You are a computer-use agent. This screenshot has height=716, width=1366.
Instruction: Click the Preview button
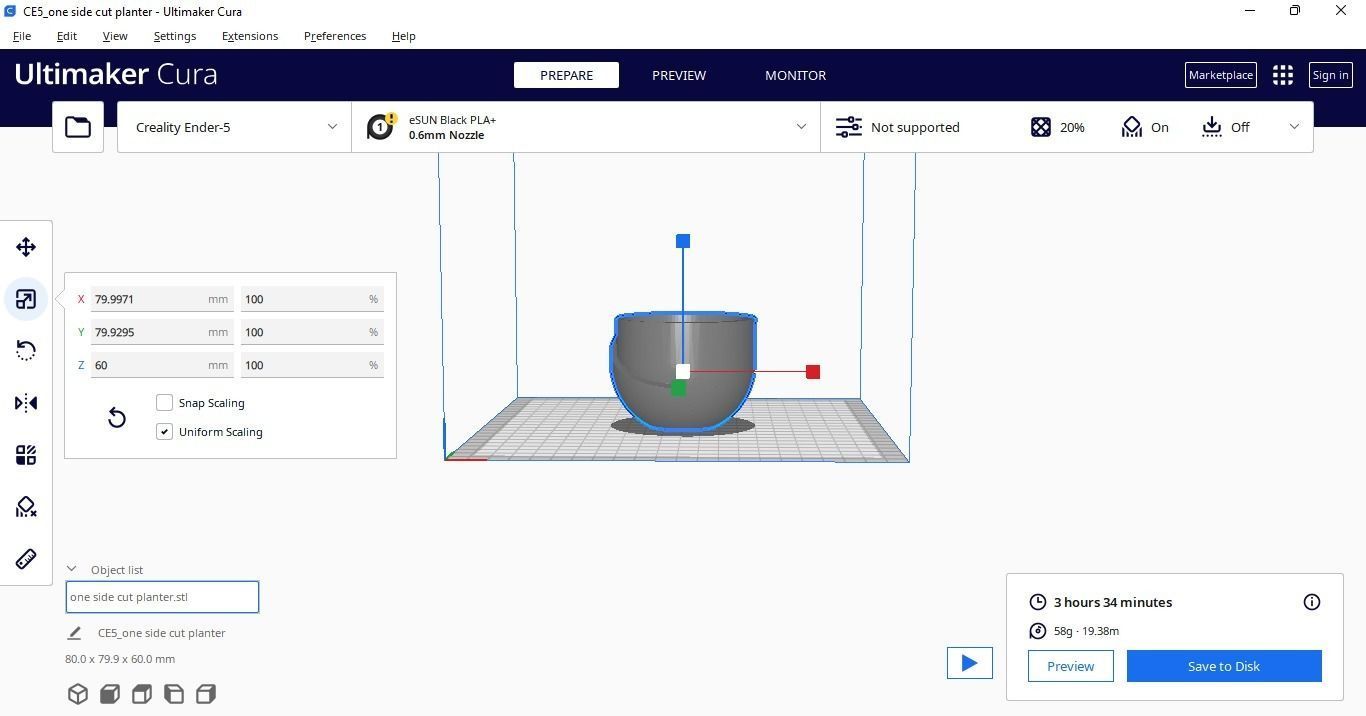(1070, 666)
